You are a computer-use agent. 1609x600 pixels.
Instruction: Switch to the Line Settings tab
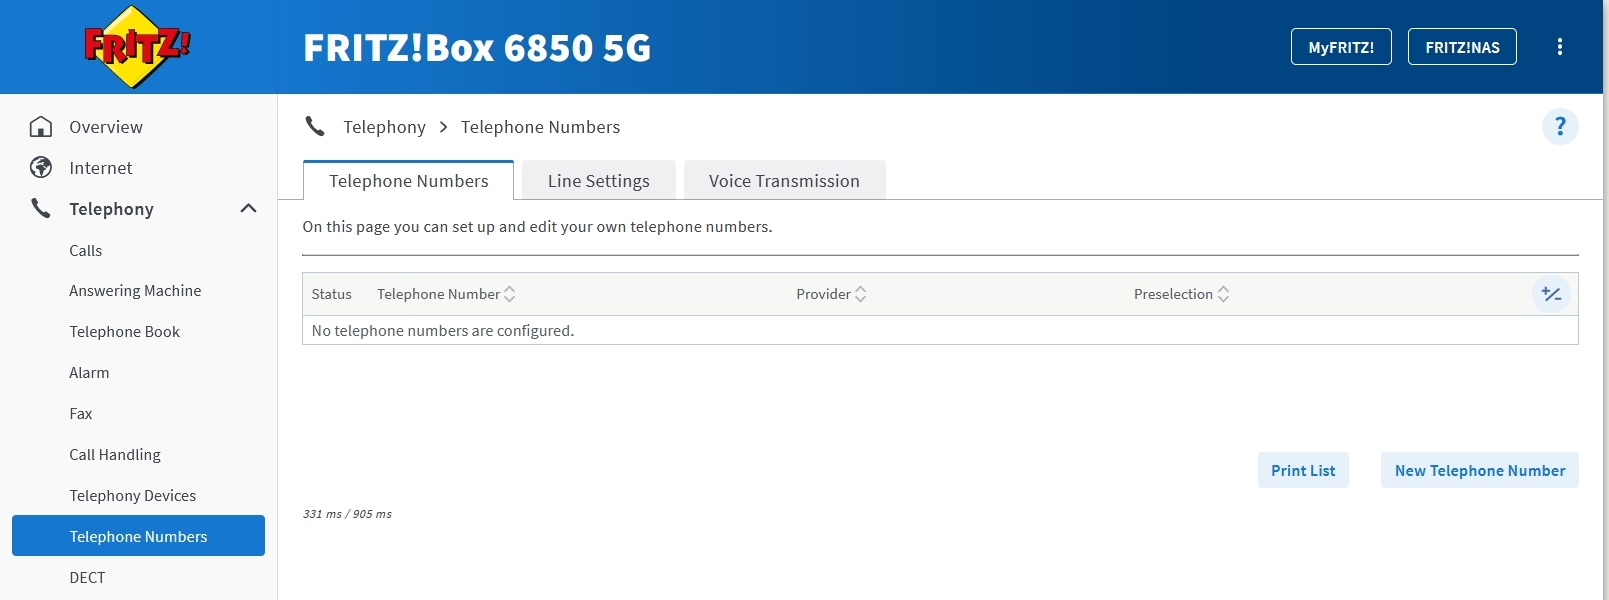coord(599,181)
